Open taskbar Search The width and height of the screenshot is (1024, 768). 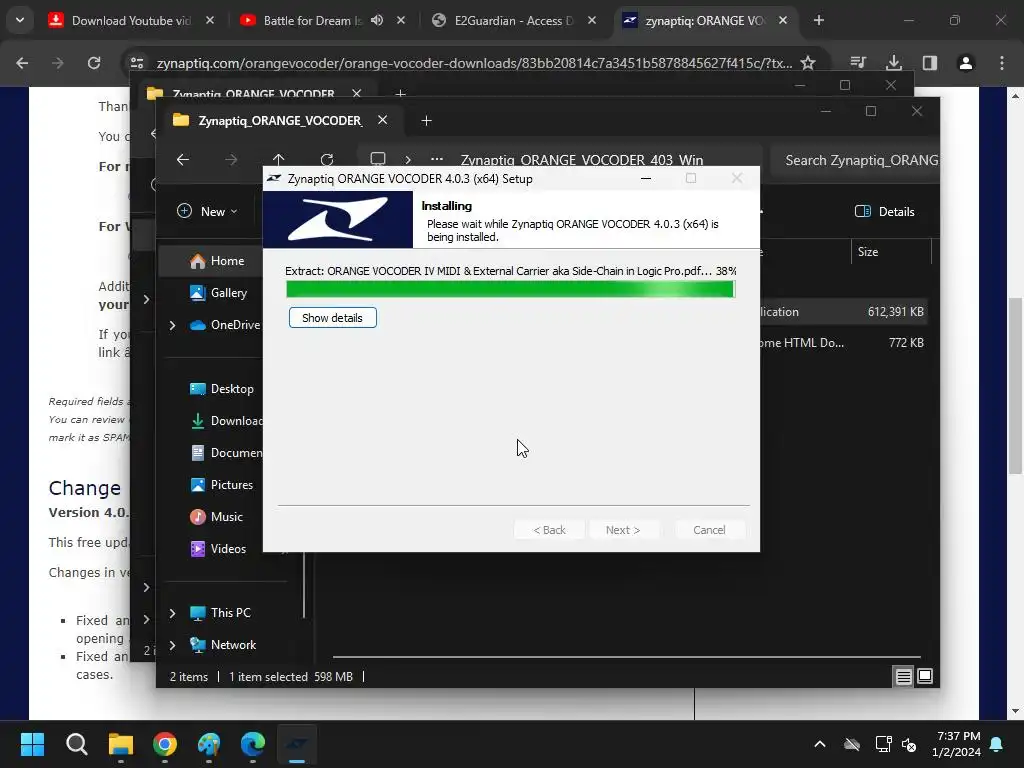pyautogui.click(x=76, y=744)
